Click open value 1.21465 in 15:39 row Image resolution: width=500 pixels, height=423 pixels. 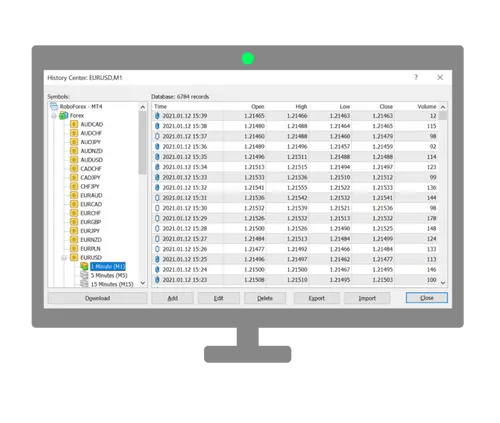point(254,116)
